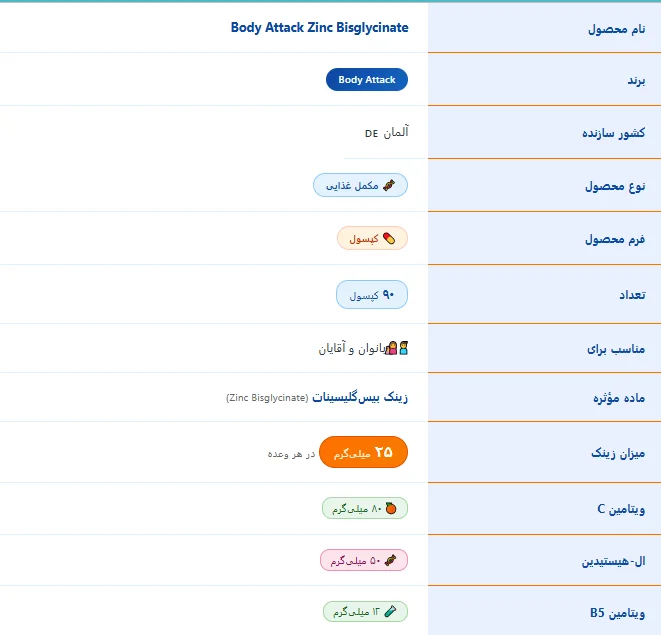The width and height of the screenshot is (661, 635).
Task: Click the نوع محصول row label
Action: click(x=615, y=186)
